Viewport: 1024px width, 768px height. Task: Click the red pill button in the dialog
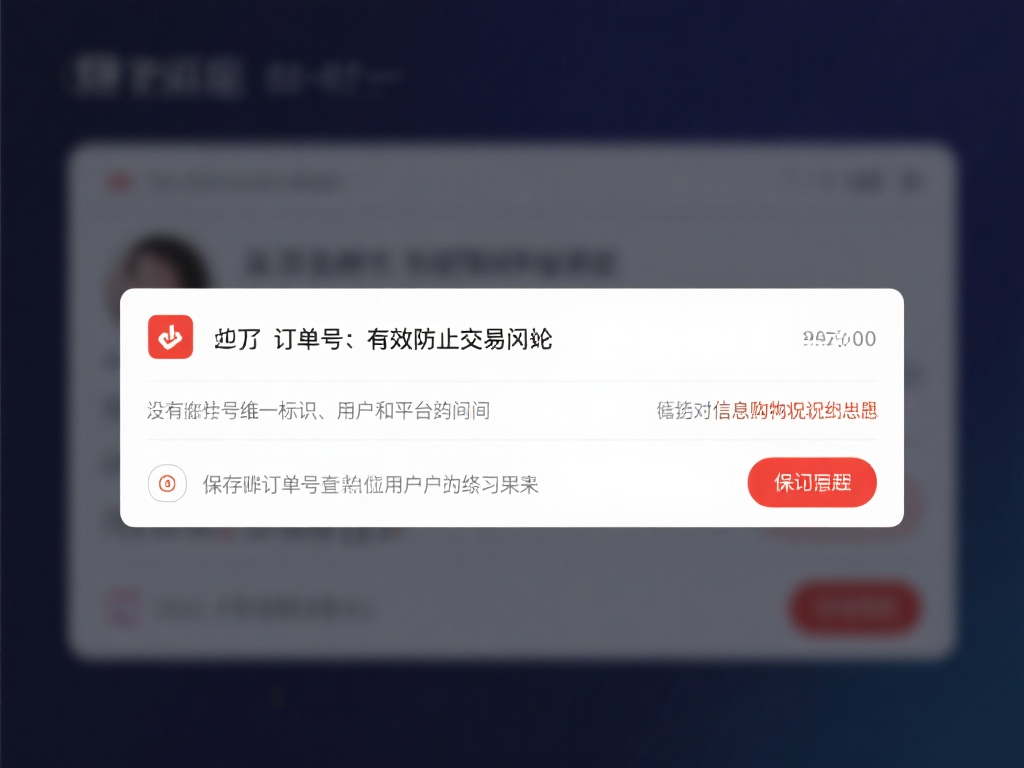[x=812, y=483]
